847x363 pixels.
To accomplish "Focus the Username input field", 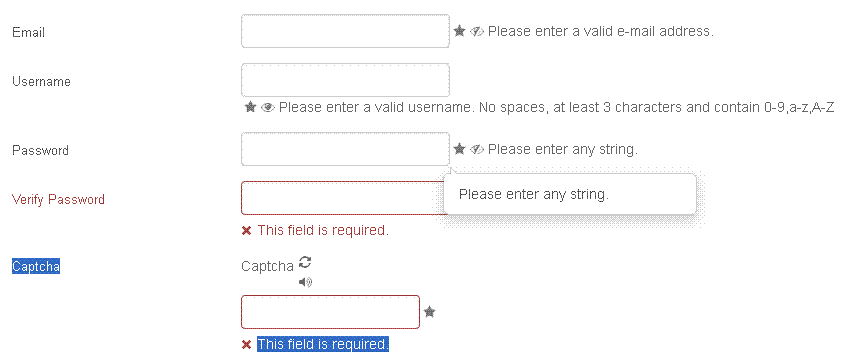I will (x=345, y=80).
